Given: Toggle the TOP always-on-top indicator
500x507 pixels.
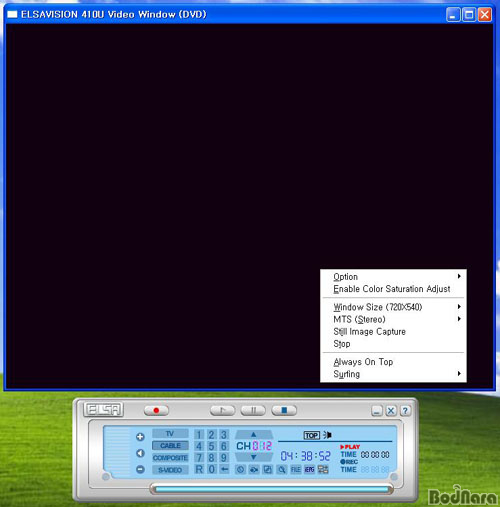Looking at the screenshot, I should (312, 435).
